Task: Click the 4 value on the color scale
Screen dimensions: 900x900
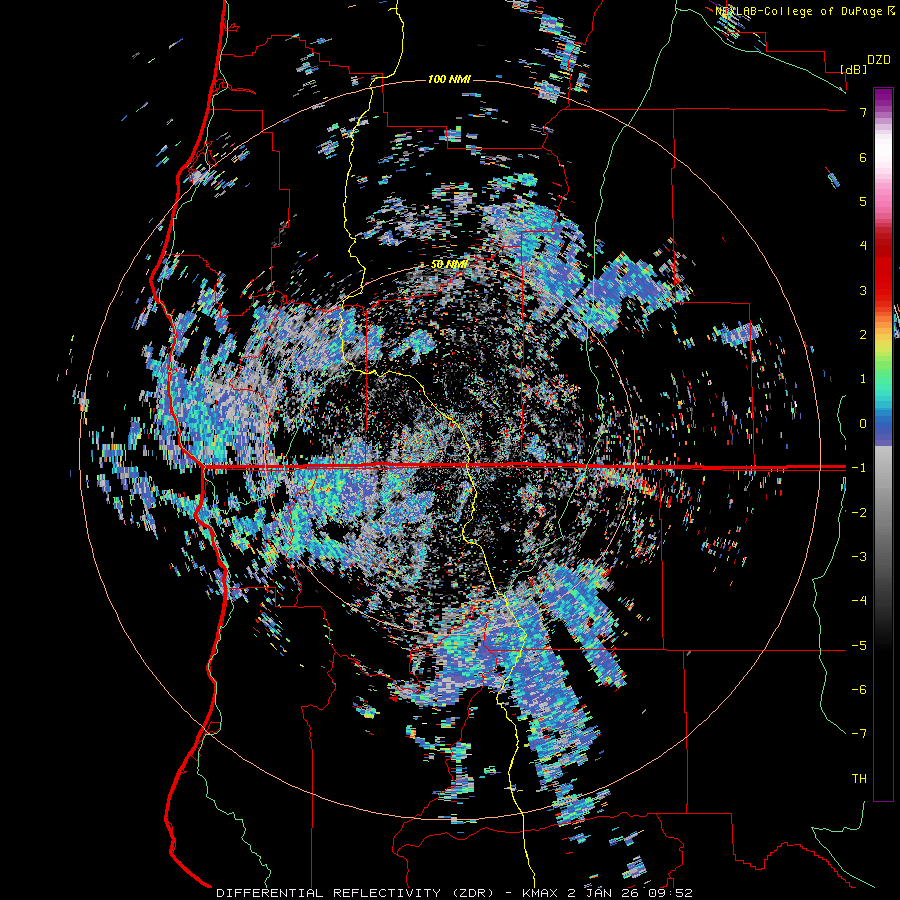Action: [x=863, y=246]
